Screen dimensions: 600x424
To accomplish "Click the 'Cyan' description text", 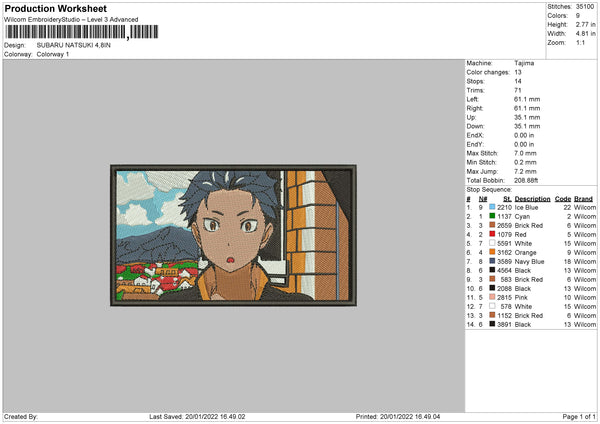I will [522, 217].
